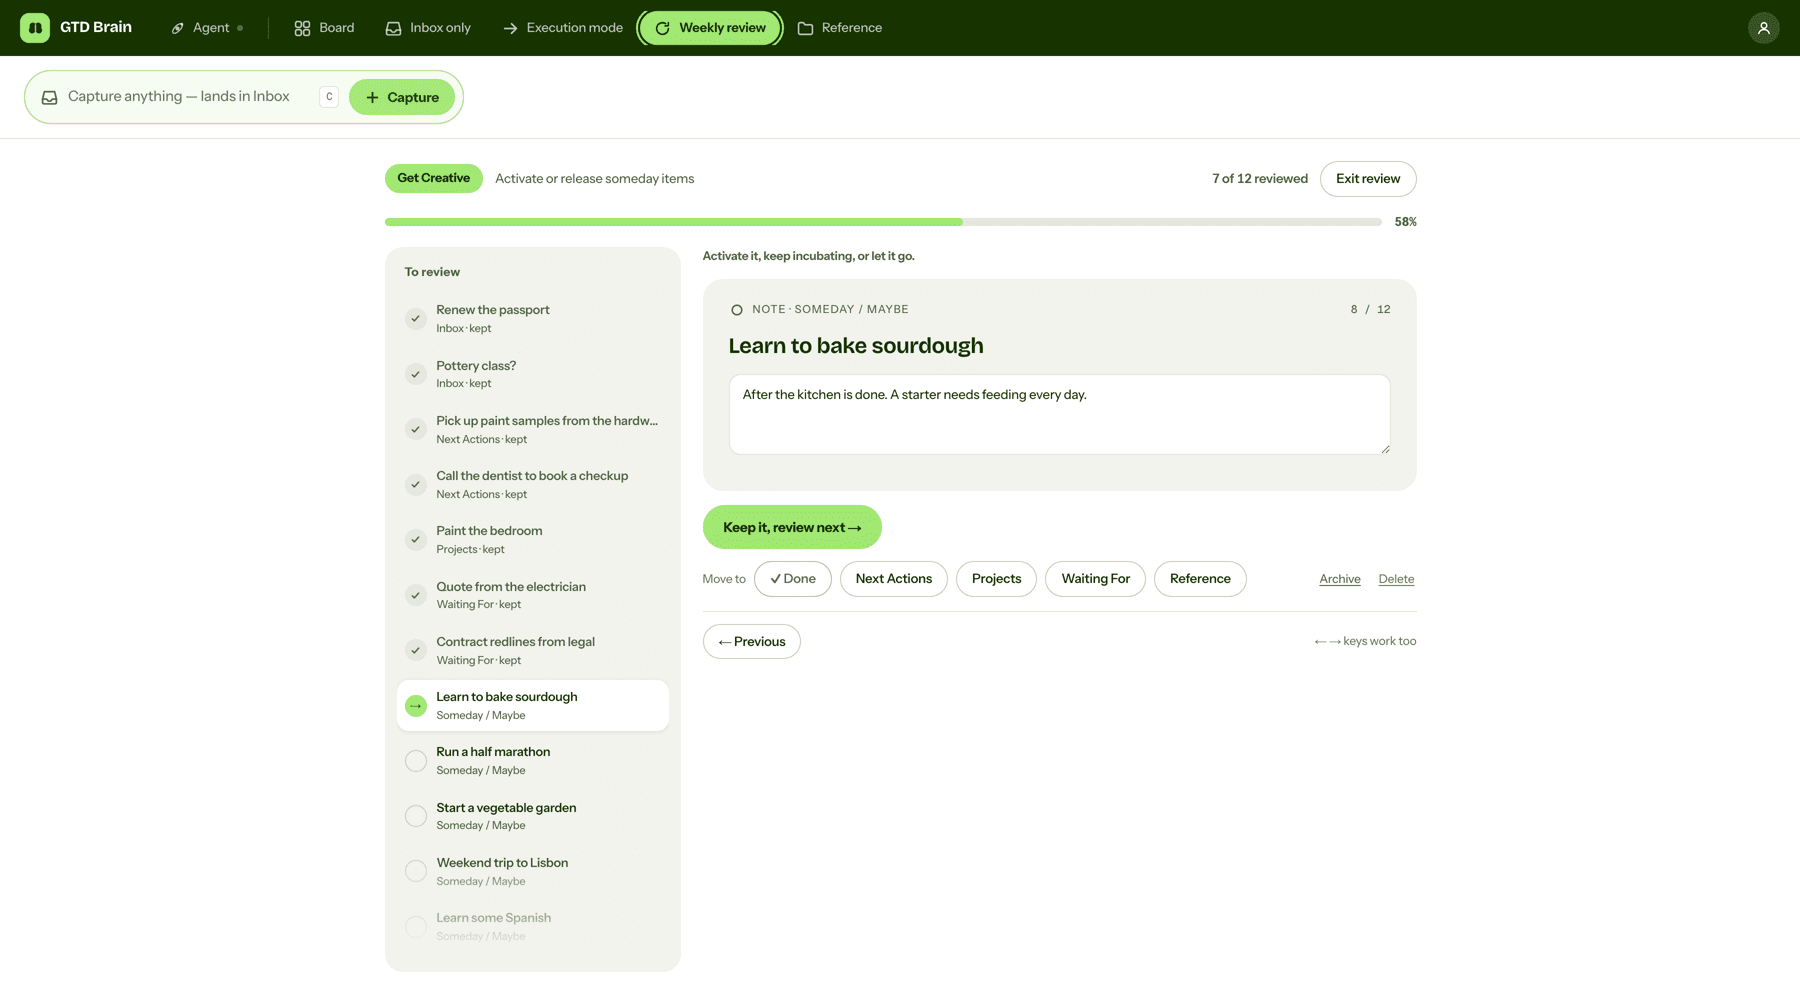Open the user profile avatar icon
The image size is (1800, 1000).
(1763, 28)
